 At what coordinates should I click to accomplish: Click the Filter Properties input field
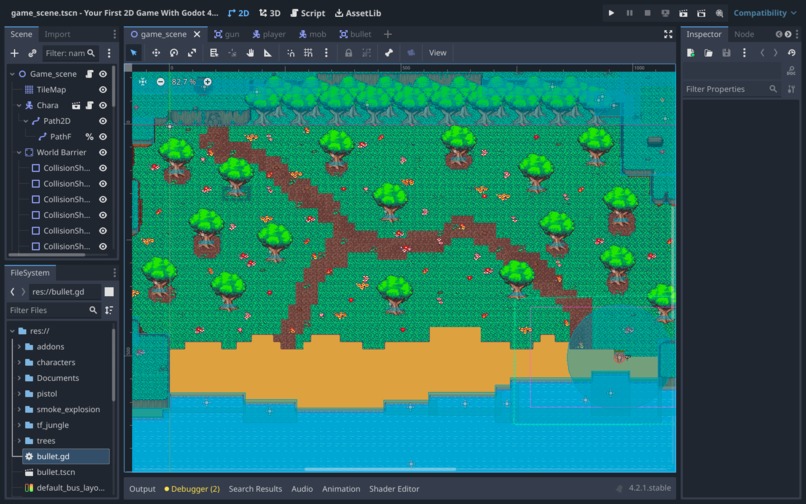(731, 89)
